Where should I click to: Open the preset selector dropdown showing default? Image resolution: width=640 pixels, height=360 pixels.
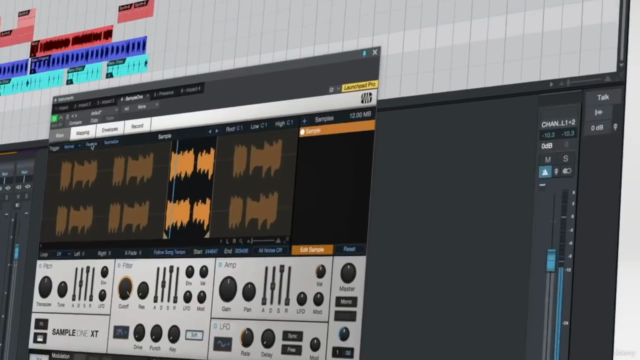102,112
